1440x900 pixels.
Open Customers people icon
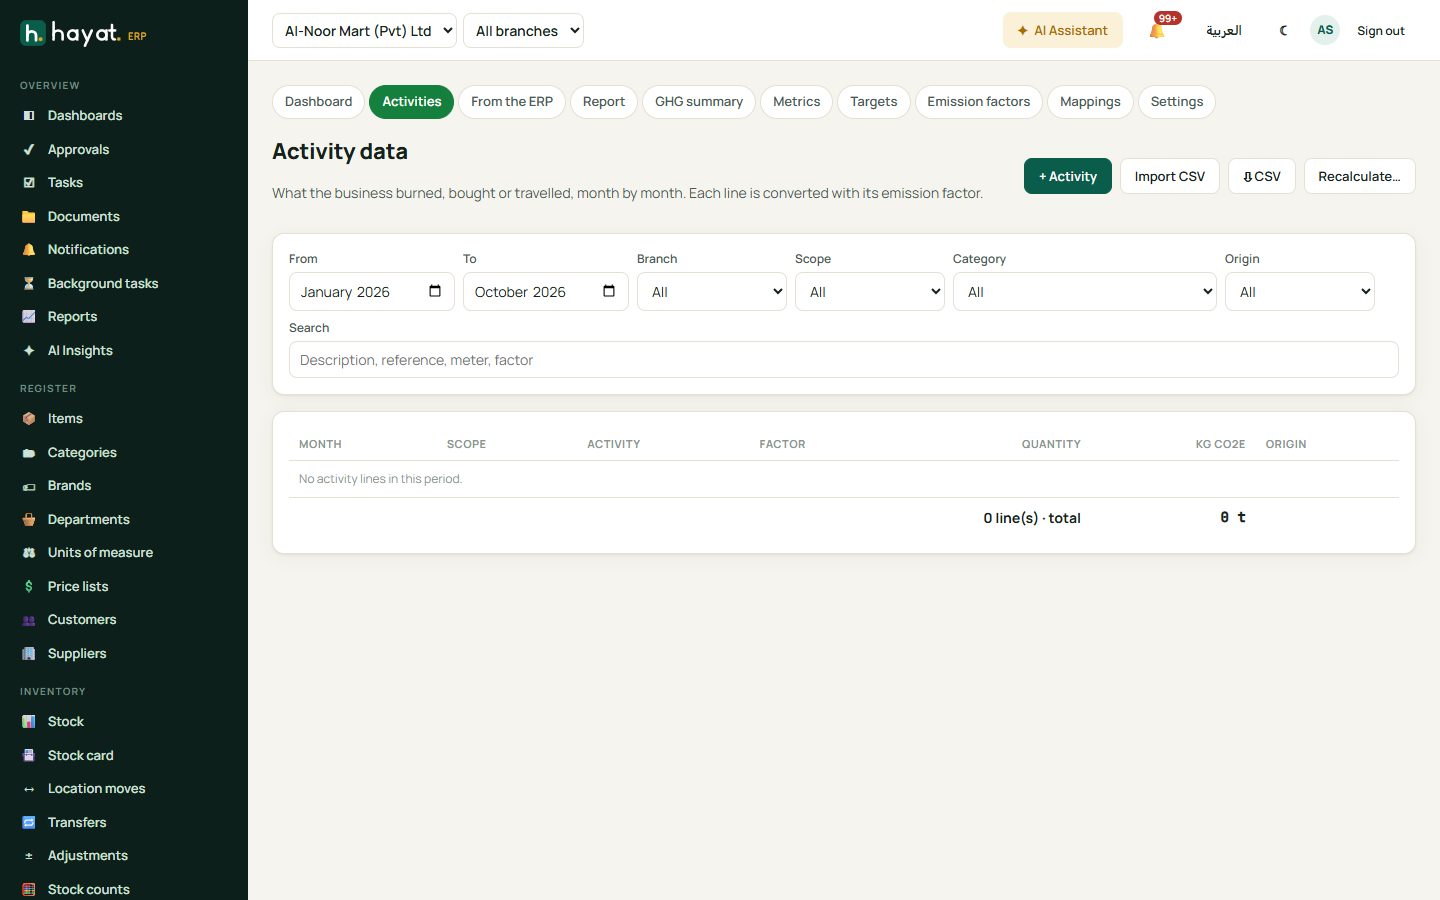pos(29,620)
